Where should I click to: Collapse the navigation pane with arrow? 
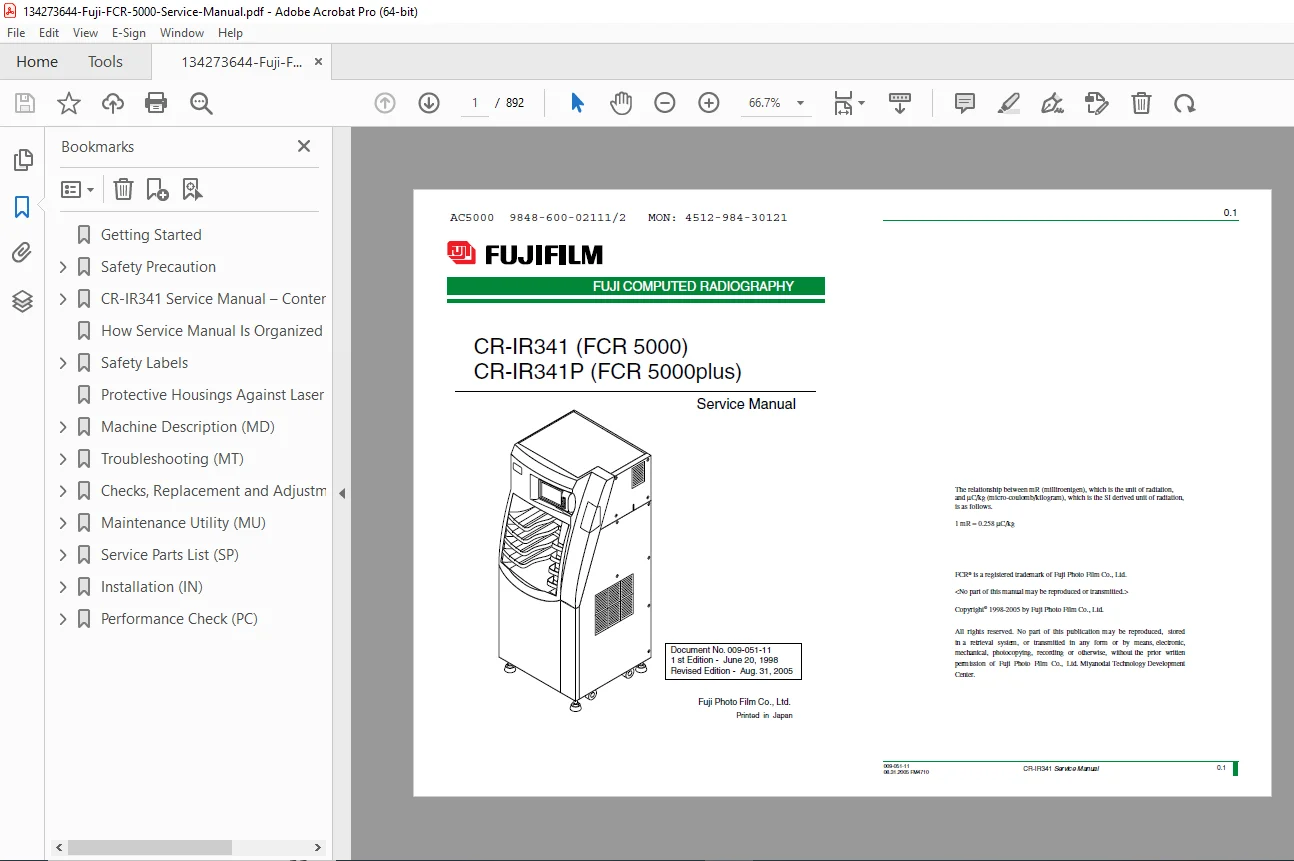(342, 493)
